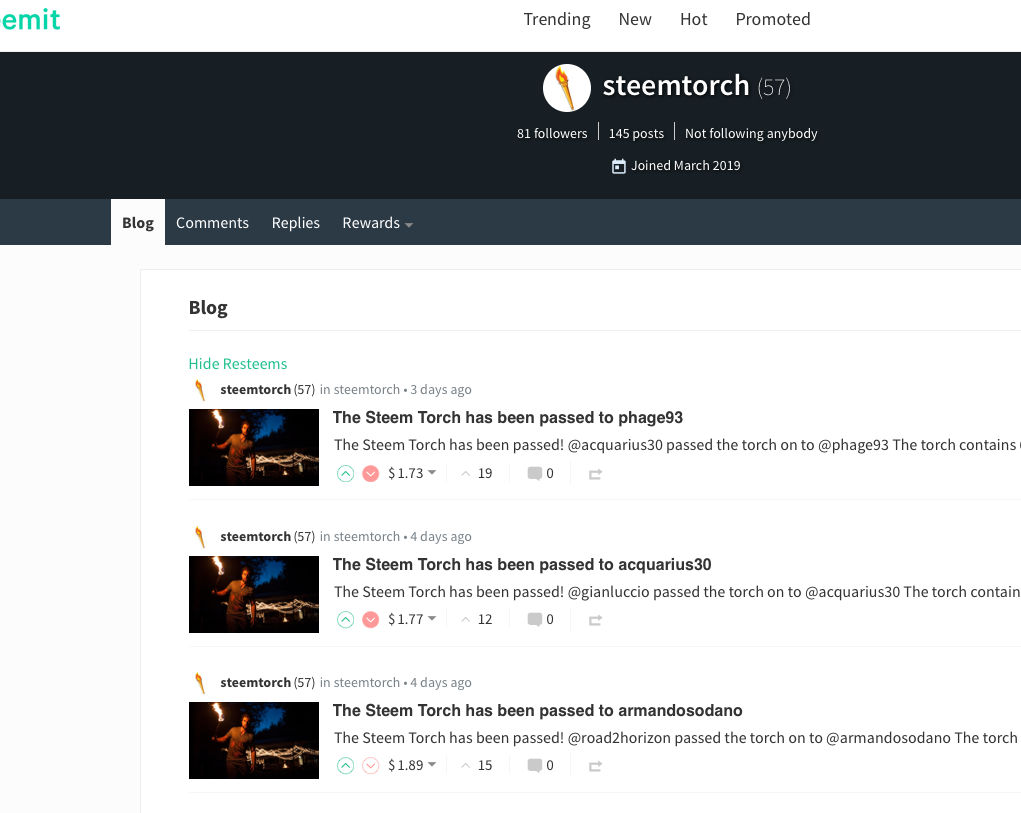Resteem the acquarius30 post

[x=595, y=620]
